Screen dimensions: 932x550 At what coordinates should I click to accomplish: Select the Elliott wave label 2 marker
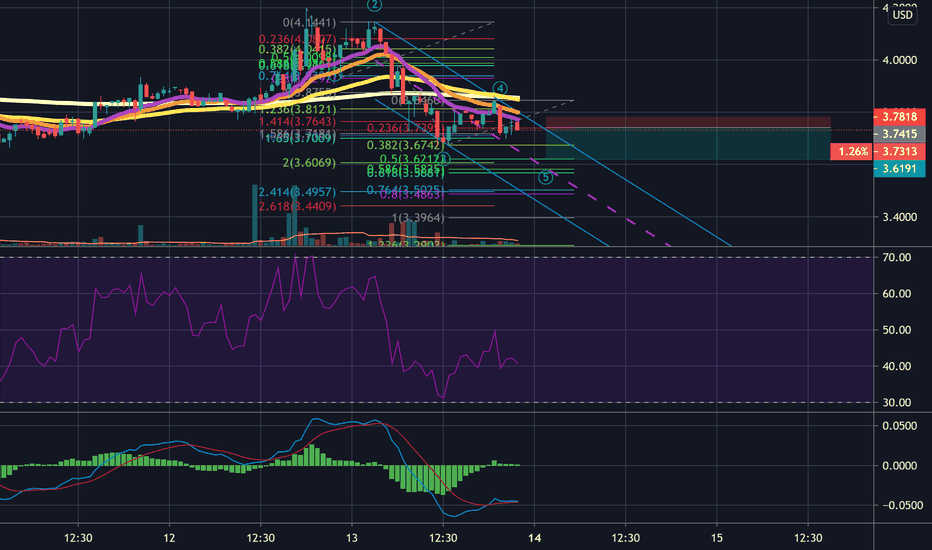374,5
